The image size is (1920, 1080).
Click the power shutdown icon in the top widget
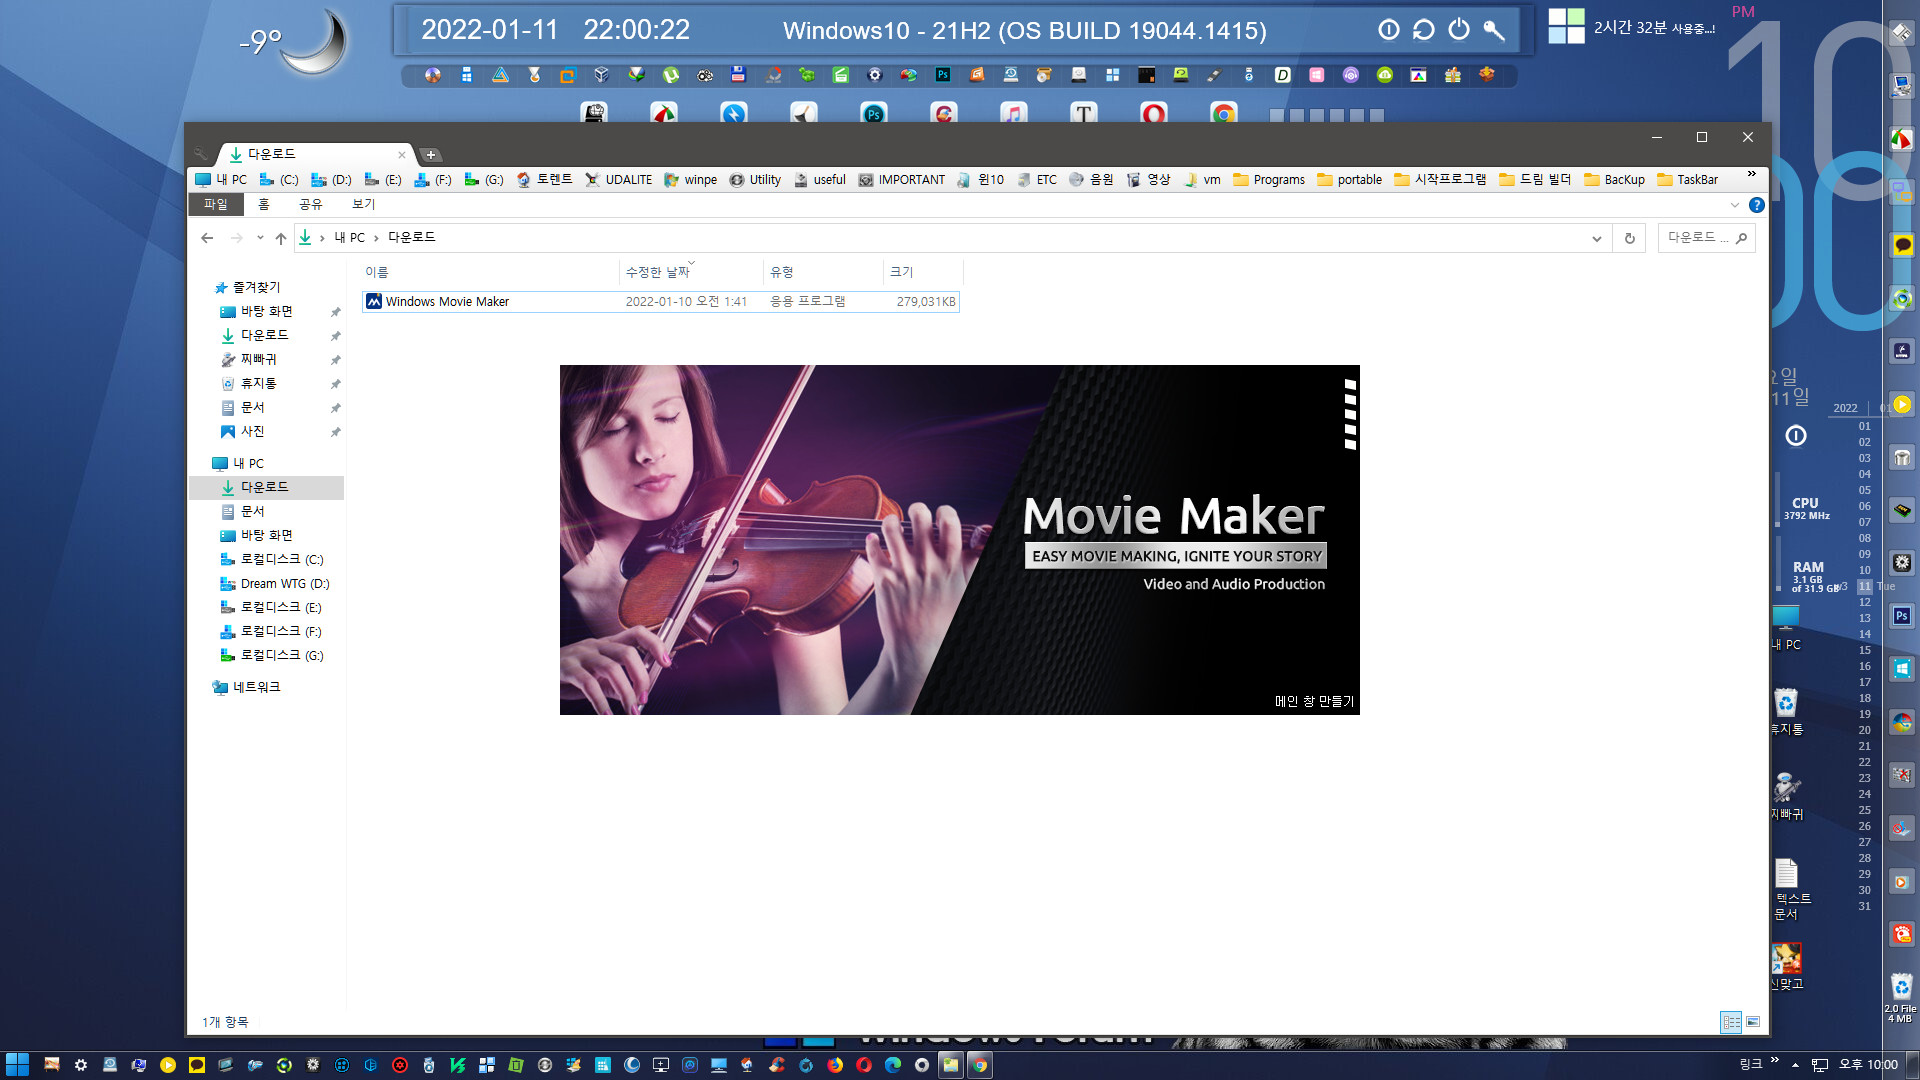point(1459,30)
